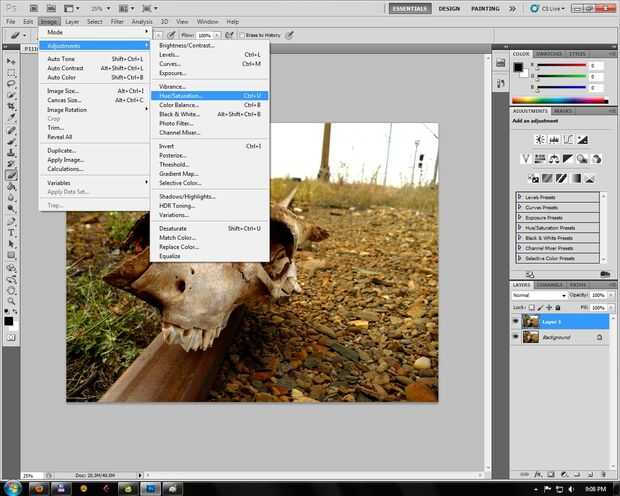The width and height of the screenshot is (620, 496).
Task: Open CS Live button
Action: click(x=548, y=9)
